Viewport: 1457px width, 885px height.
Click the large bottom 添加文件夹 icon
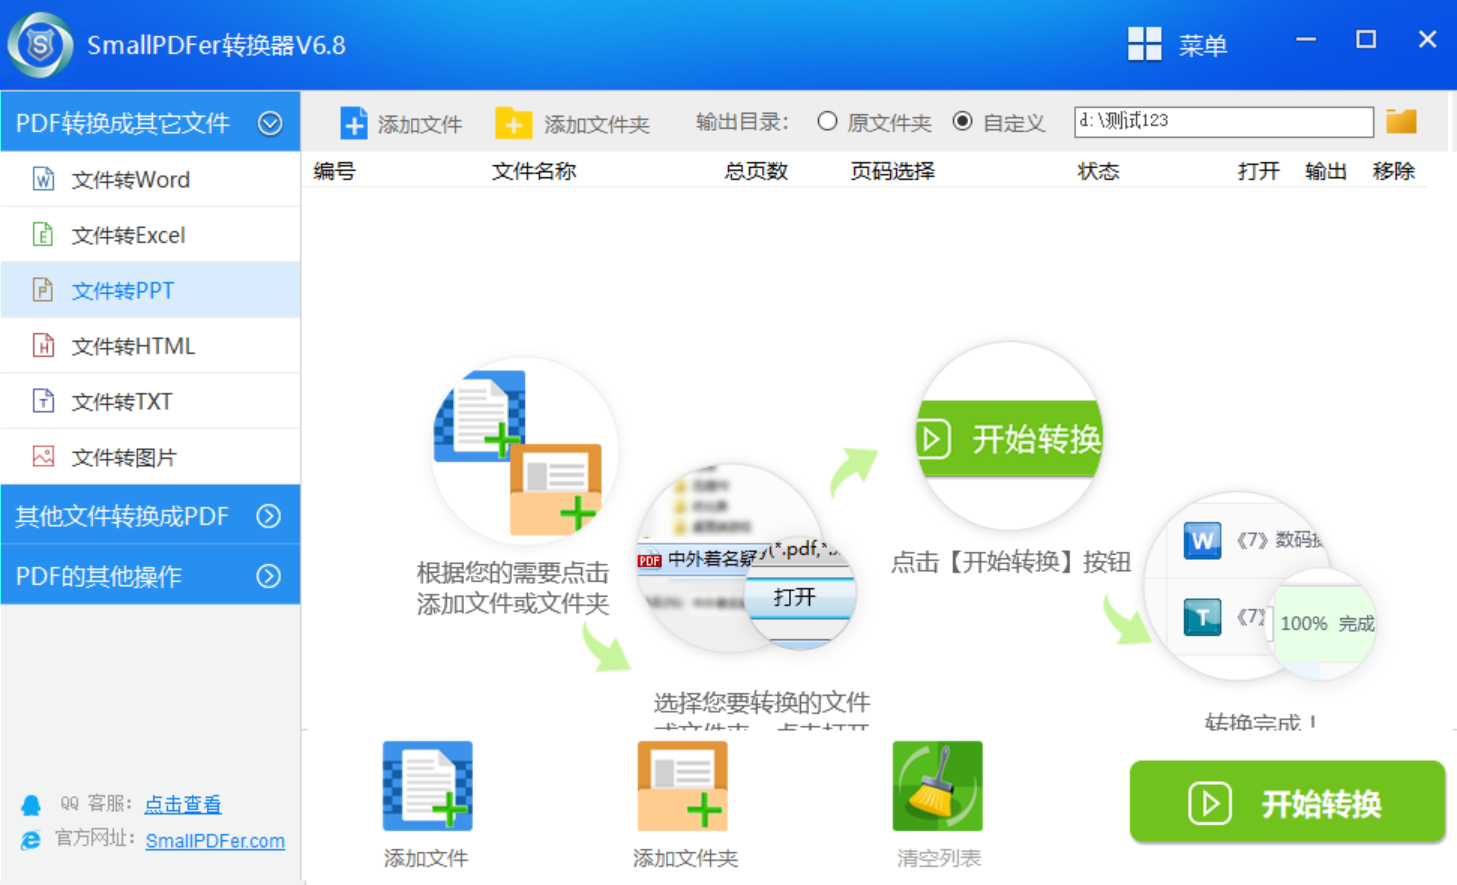pos(682,786)
